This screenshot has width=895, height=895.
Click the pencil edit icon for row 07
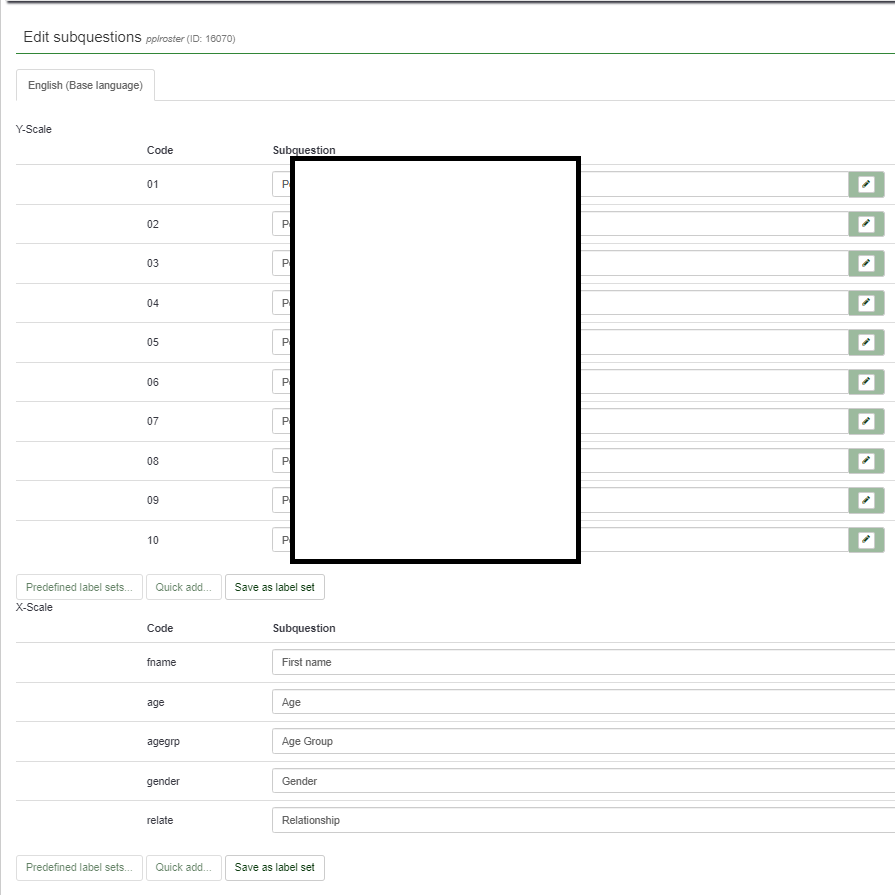(x=866, y=421)
